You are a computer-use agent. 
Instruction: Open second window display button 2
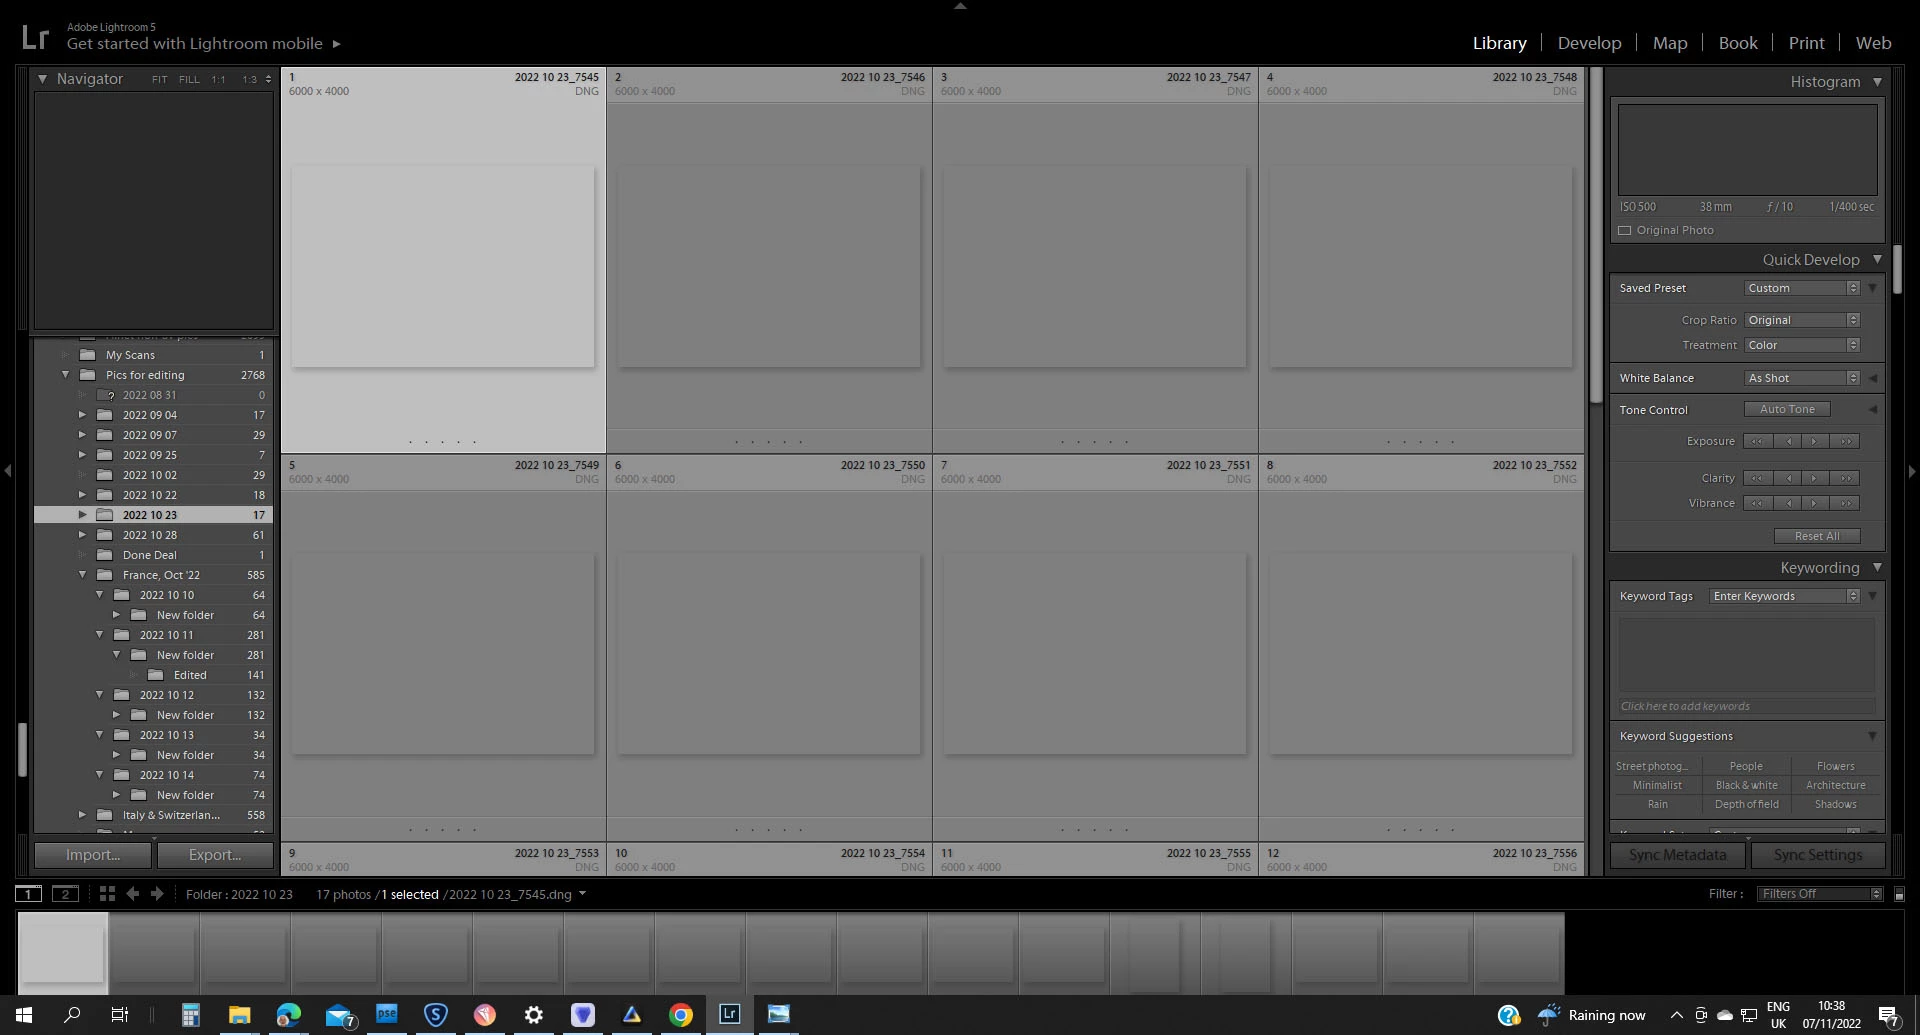point(65,893)
